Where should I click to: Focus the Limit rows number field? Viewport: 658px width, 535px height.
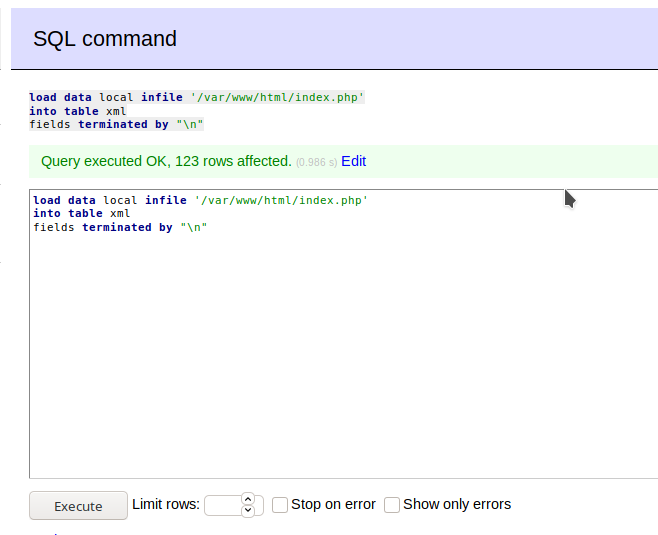pyautogui.click(x=224, y=505)
